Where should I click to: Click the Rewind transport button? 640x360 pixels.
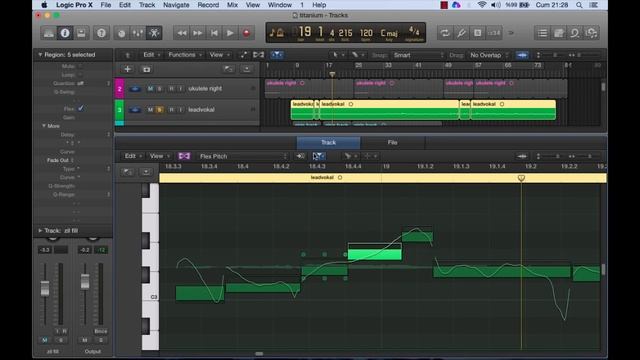pyautogui.click(x=182, y=33)
